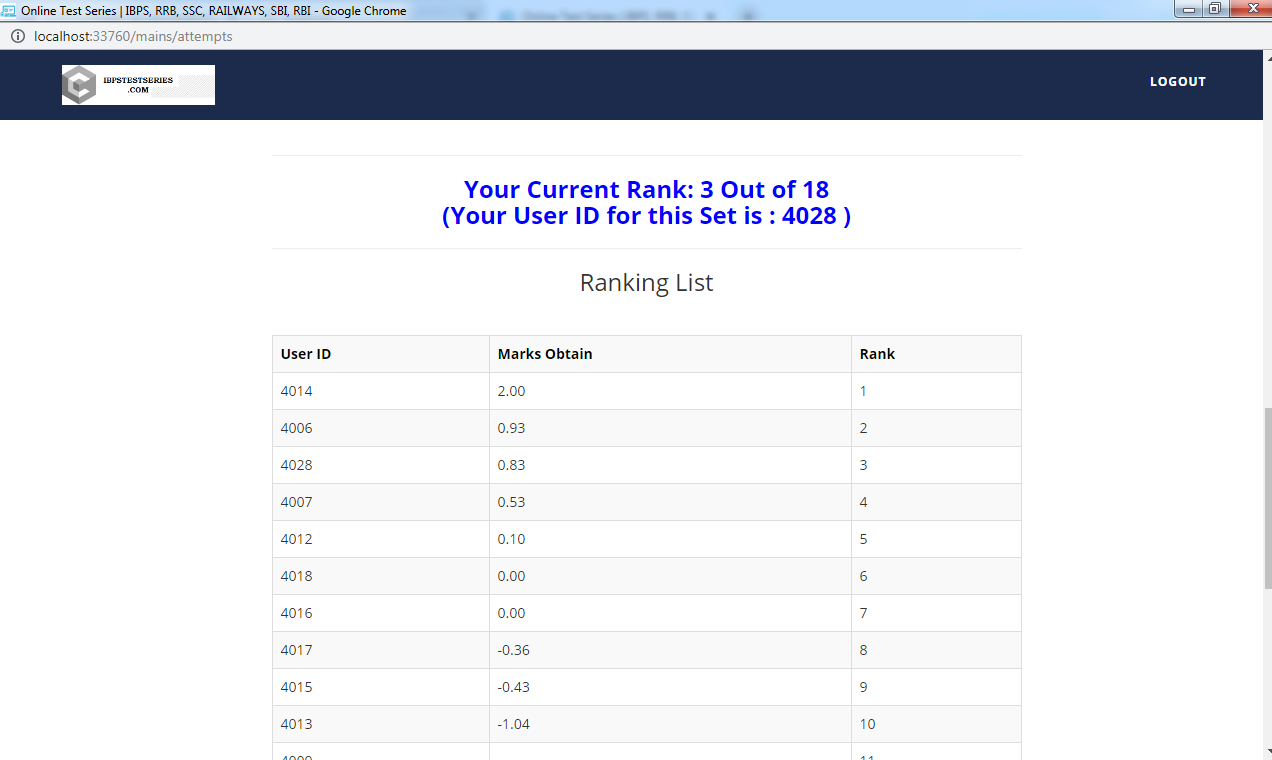Click the LOGOUT link
The height and width of the screenshot is (760, 1272).
[x=1177, y=82]
